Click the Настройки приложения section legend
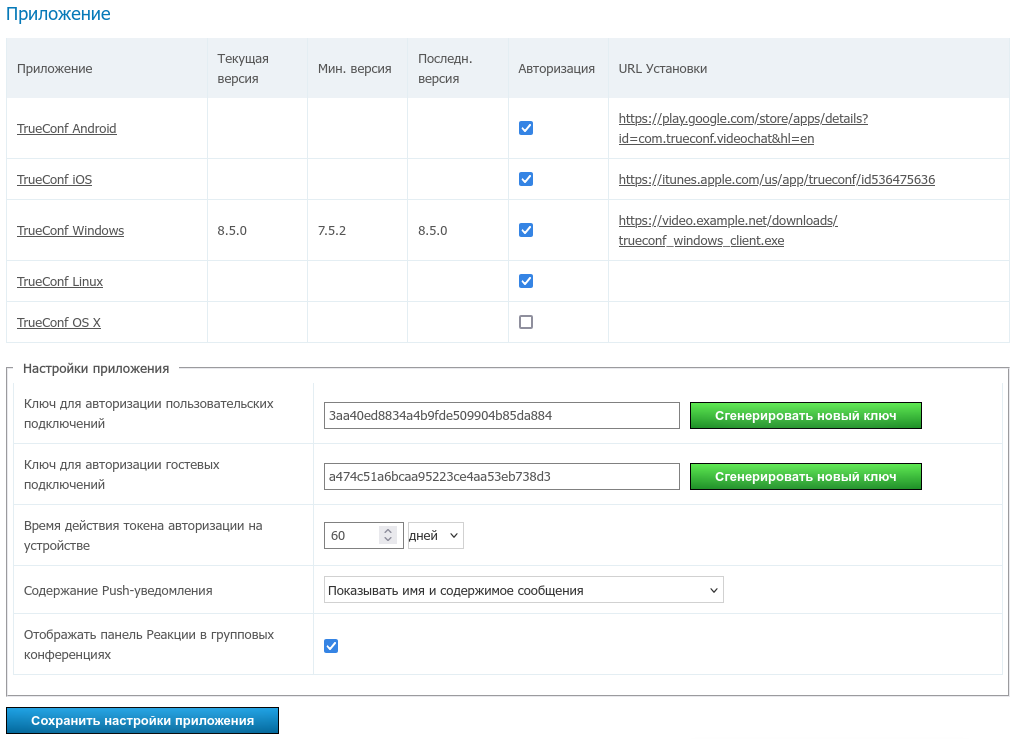 pos(96,369)
